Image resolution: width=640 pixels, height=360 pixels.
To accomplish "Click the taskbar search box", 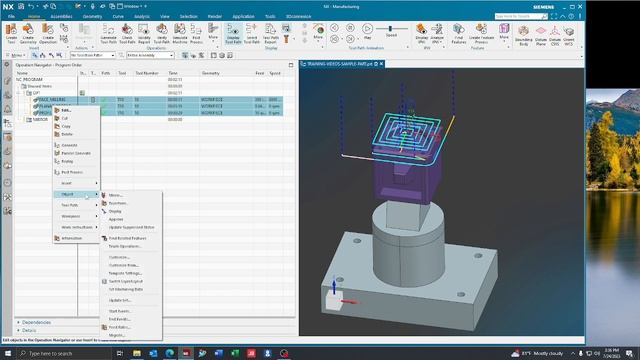I will (63, 353).
